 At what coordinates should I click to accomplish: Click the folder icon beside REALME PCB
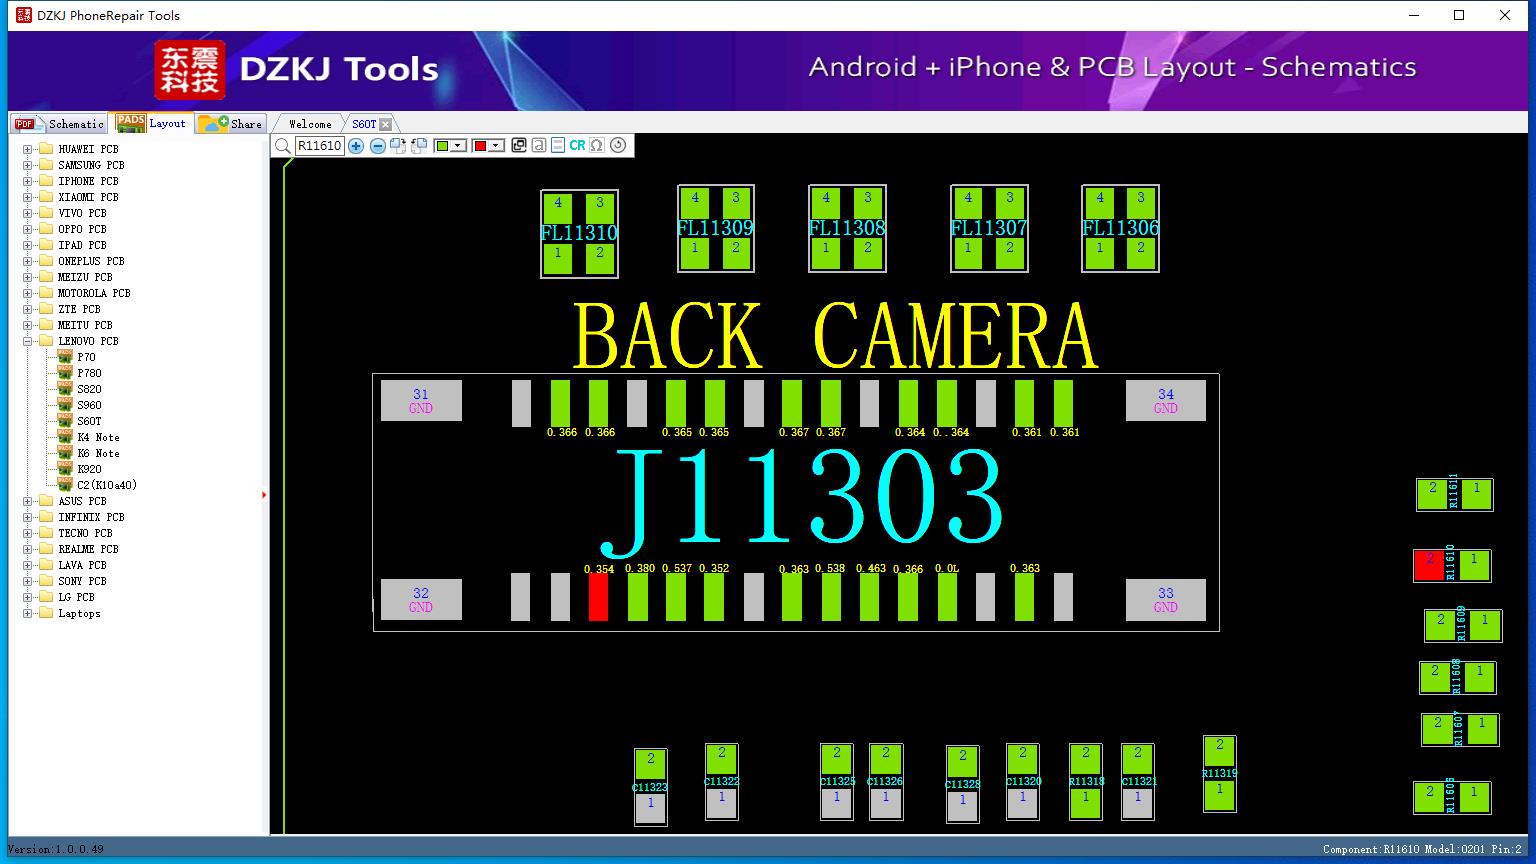coord(45,549)
